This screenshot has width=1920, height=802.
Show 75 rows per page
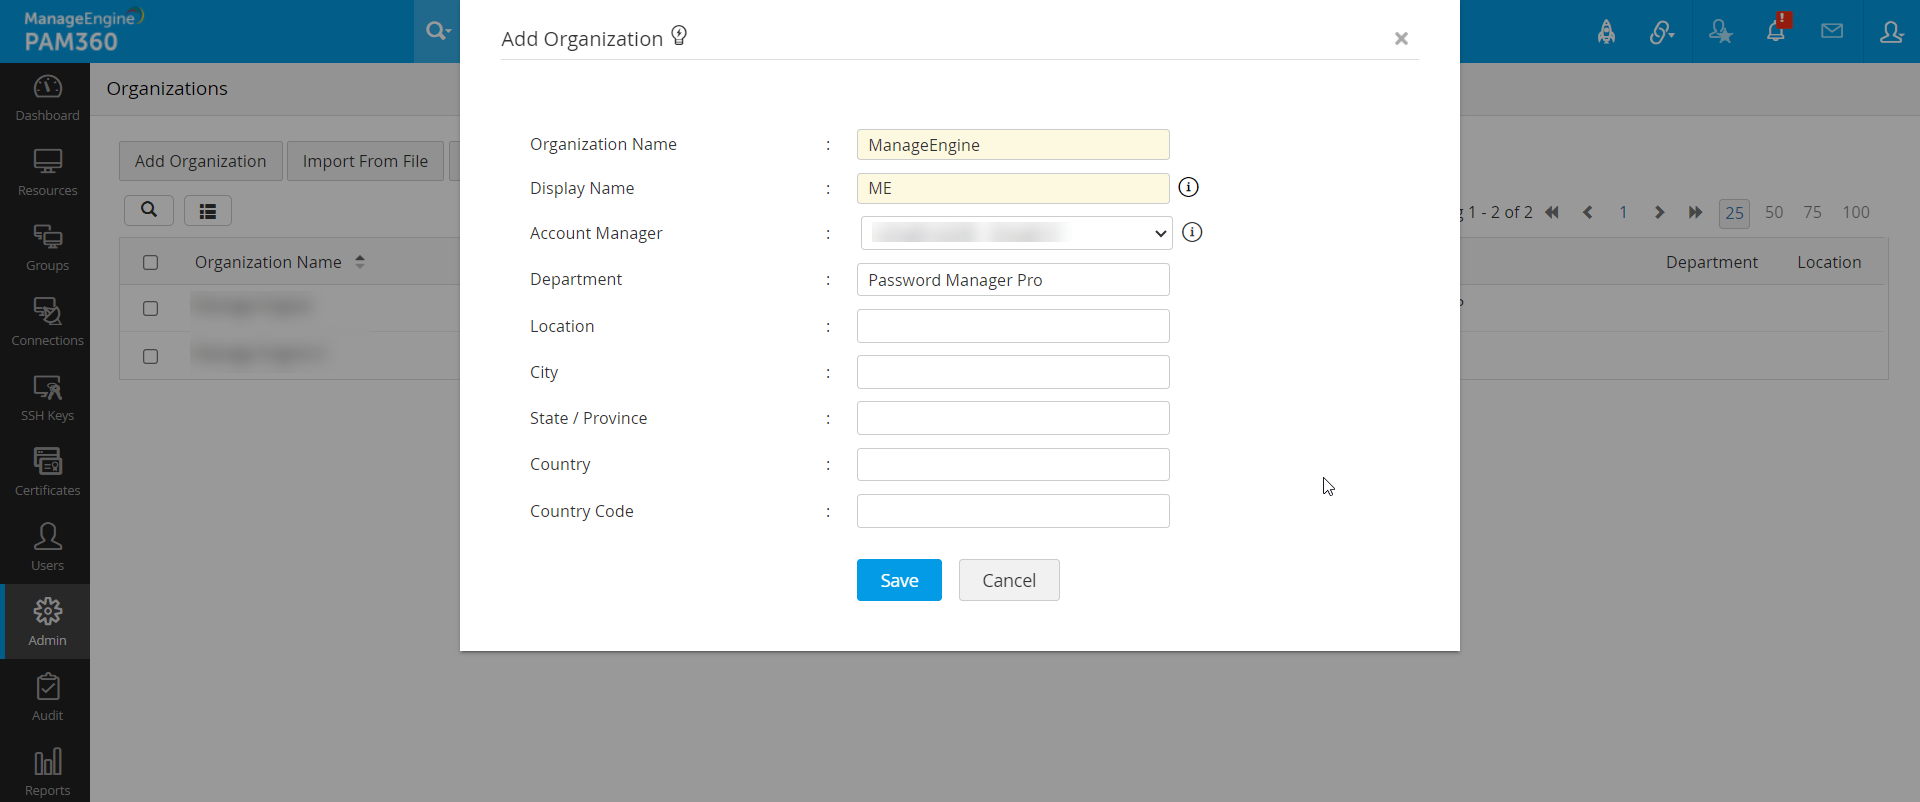pos(1812,212)
